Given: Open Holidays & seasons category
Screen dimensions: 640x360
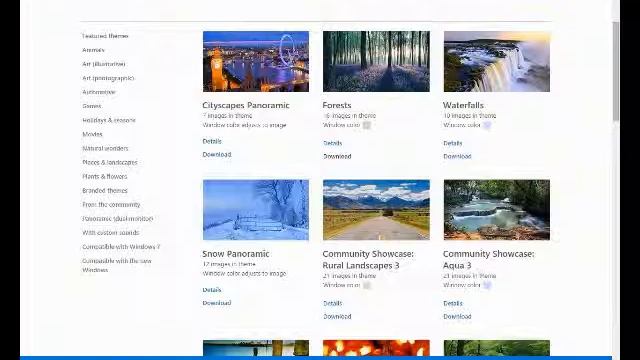Looking at the screenshot, I should click(x=109, y=120).
